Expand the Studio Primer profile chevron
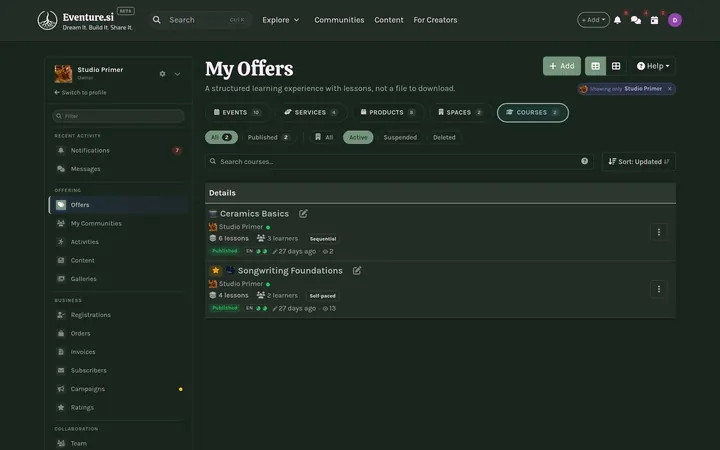Viewport: 720px width, 450px height. click(177, 74)
